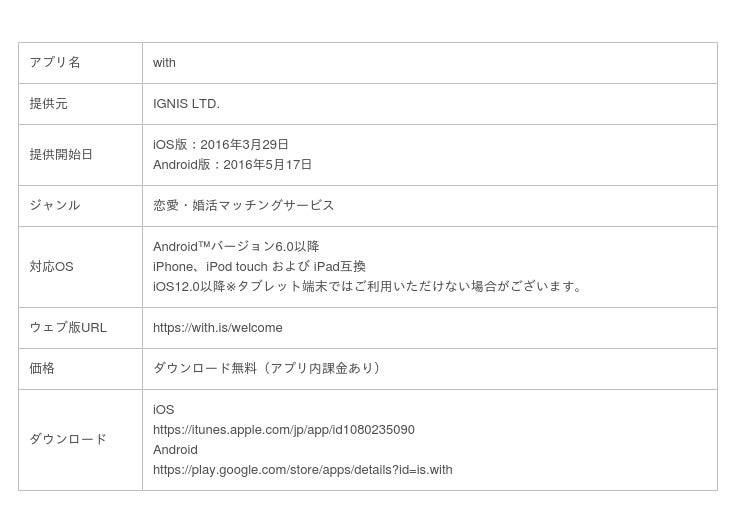
Task: Click the iPhone, iPod touch compatibility line
Action: (259, 267)
